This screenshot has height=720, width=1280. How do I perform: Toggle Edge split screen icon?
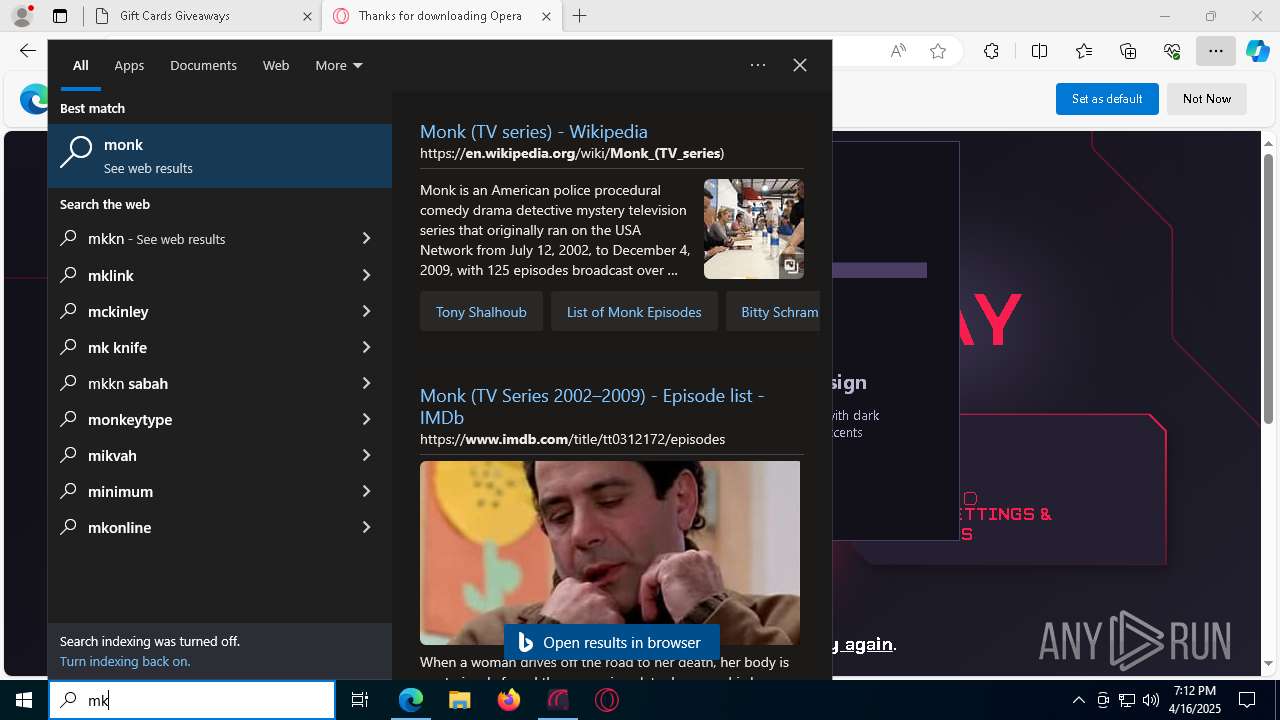point(1039,51)
